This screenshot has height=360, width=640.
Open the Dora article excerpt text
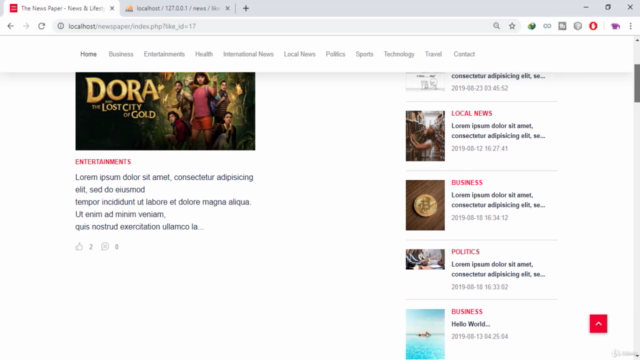point(164,202)
